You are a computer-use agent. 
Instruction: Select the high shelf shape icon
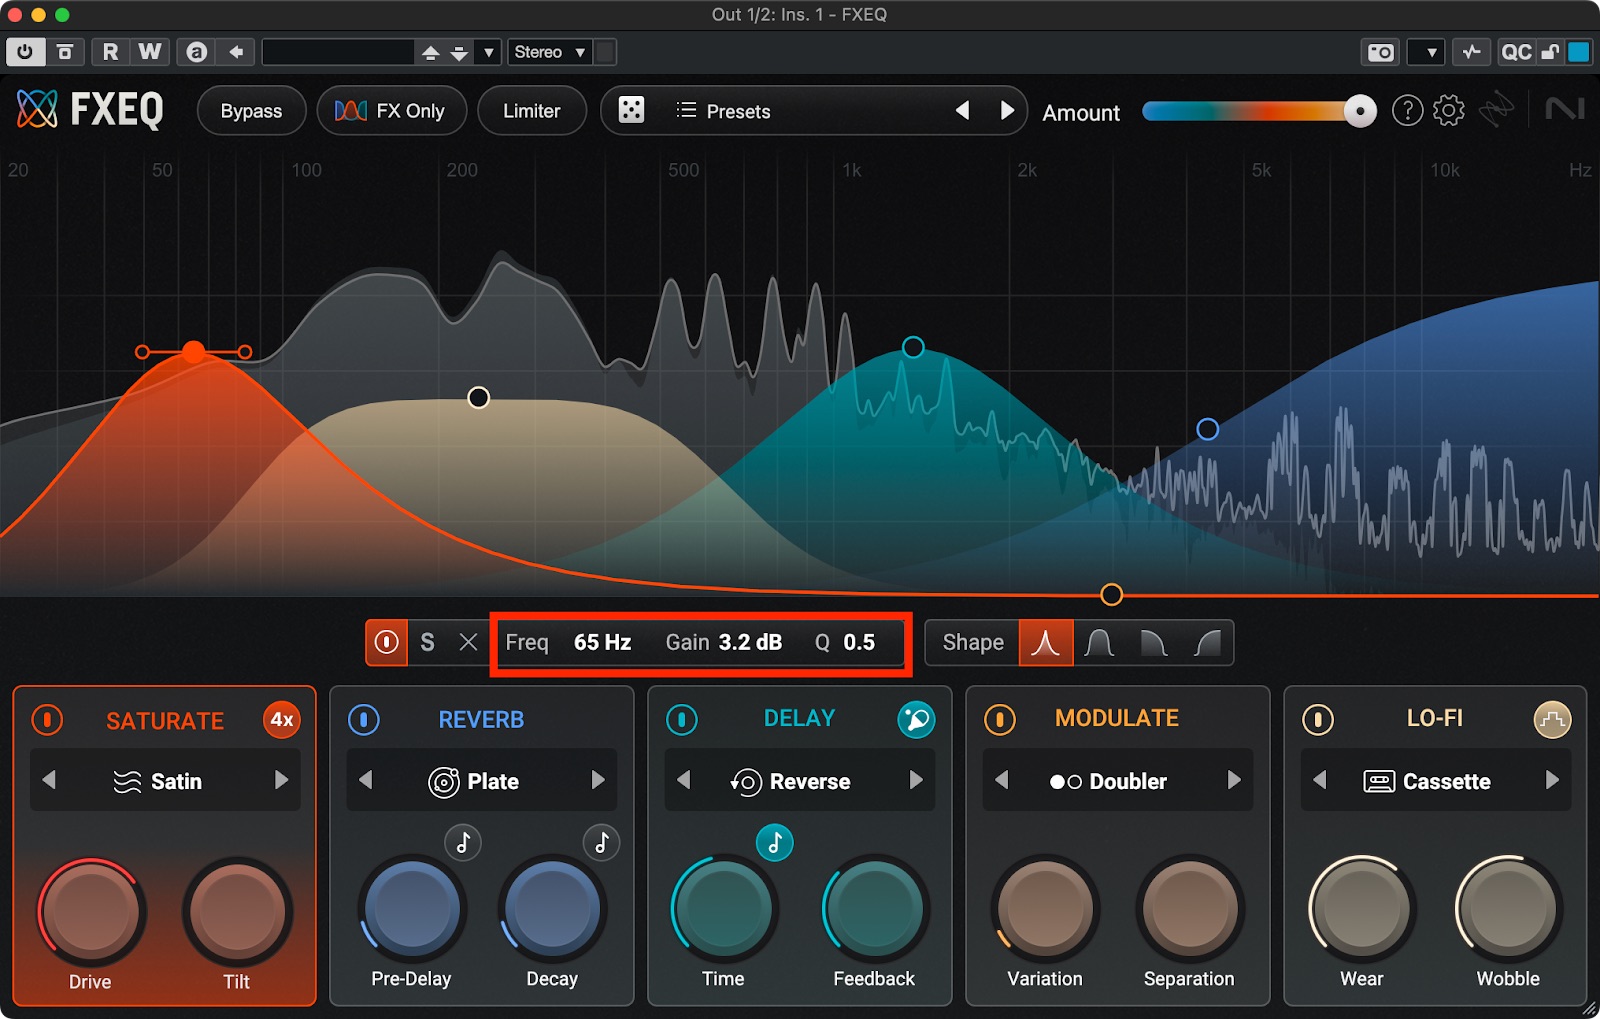pyautogui.click(x=1207, y=643)
